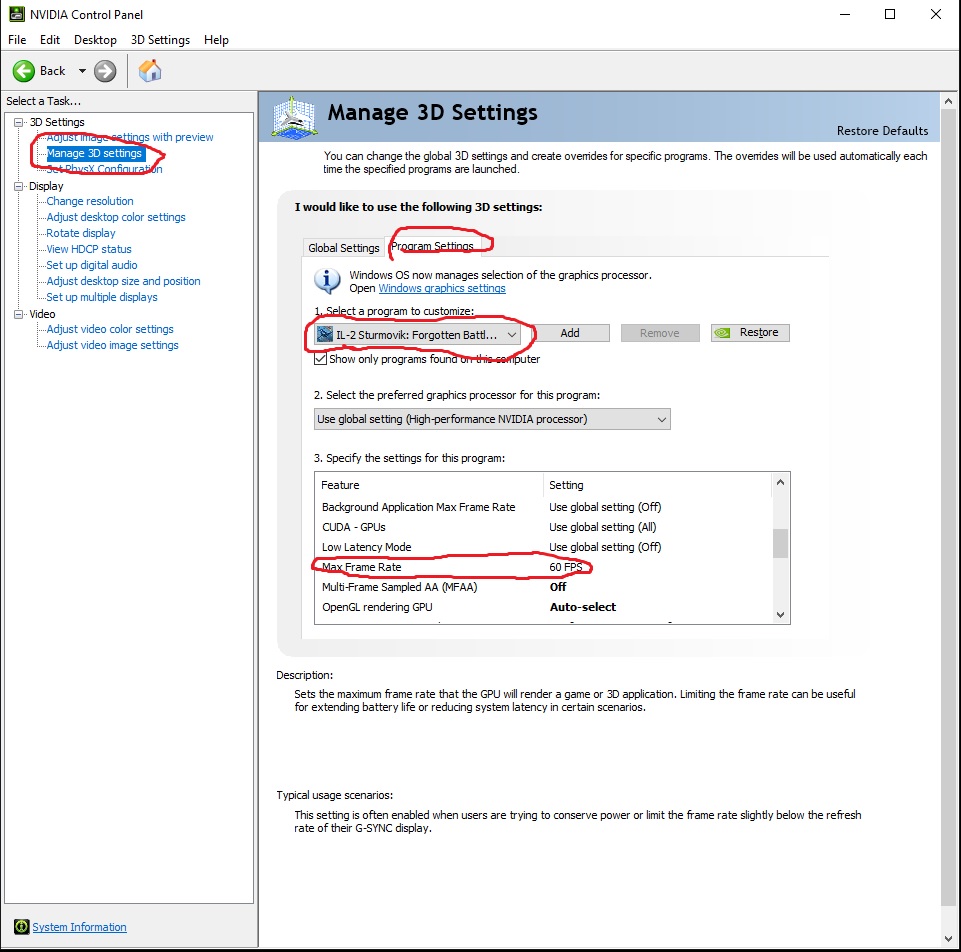
Task: Select Multi-Frame Sampled AA (MFAA) row
Action: tap(543, 587)
